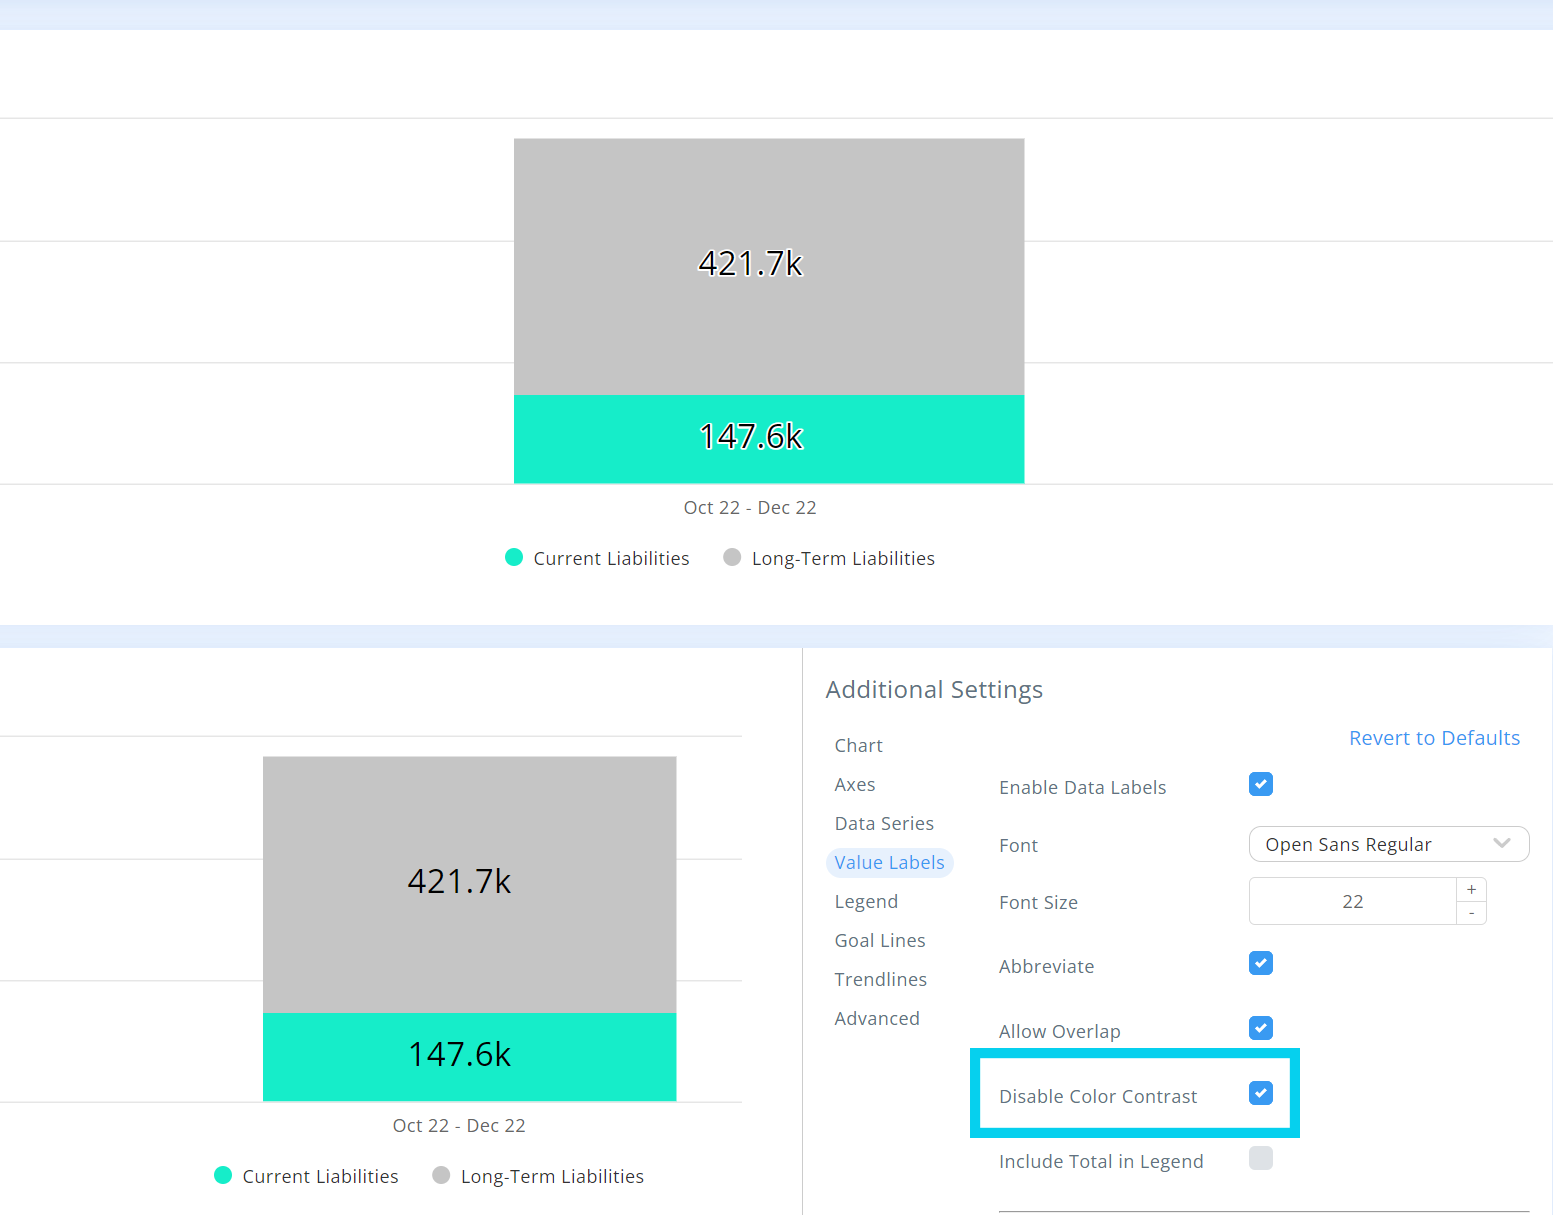
Task: Select the Value Labels settings section
Action: coord(889,862)
